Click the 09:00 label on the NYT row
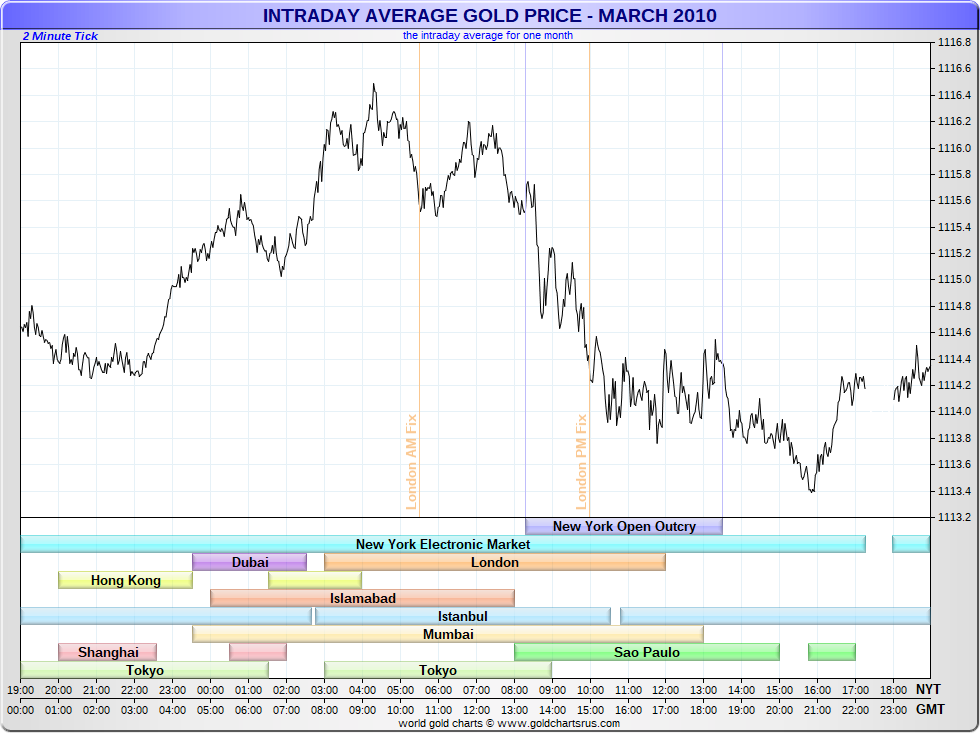This screenshot has width=980, height=733. click(552, 691)
